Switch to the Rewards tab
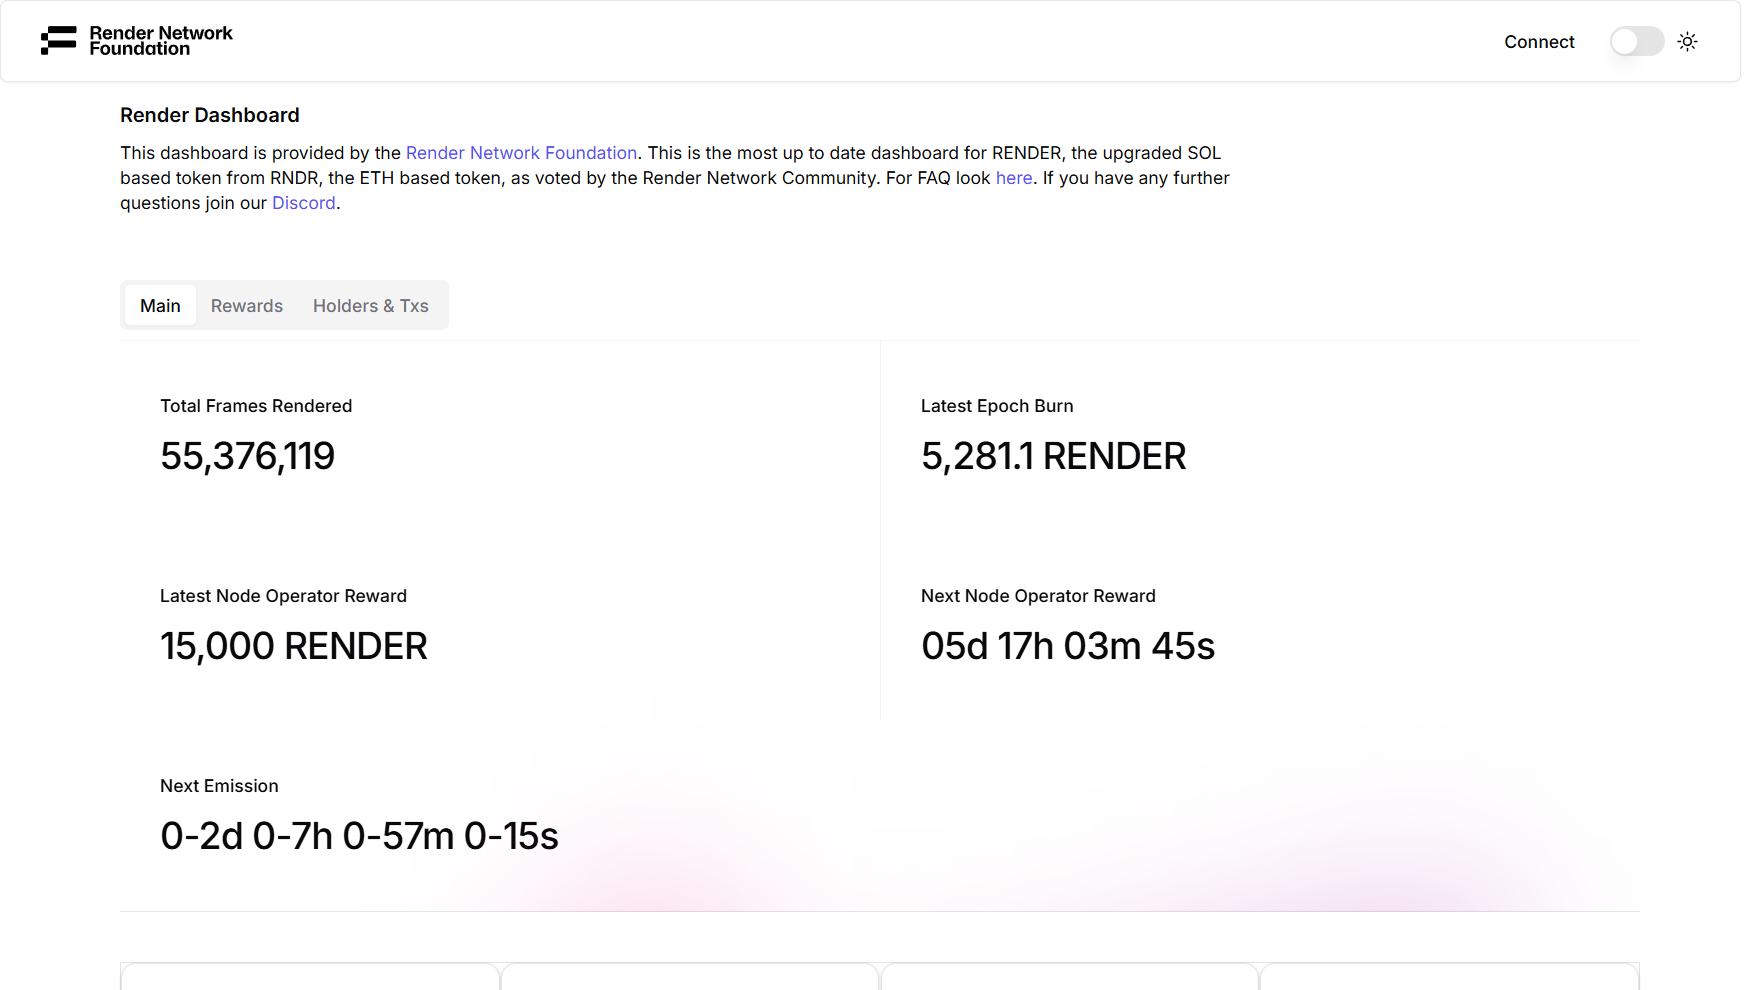The height and width of the screenshot is (990, 1760). 247,305
